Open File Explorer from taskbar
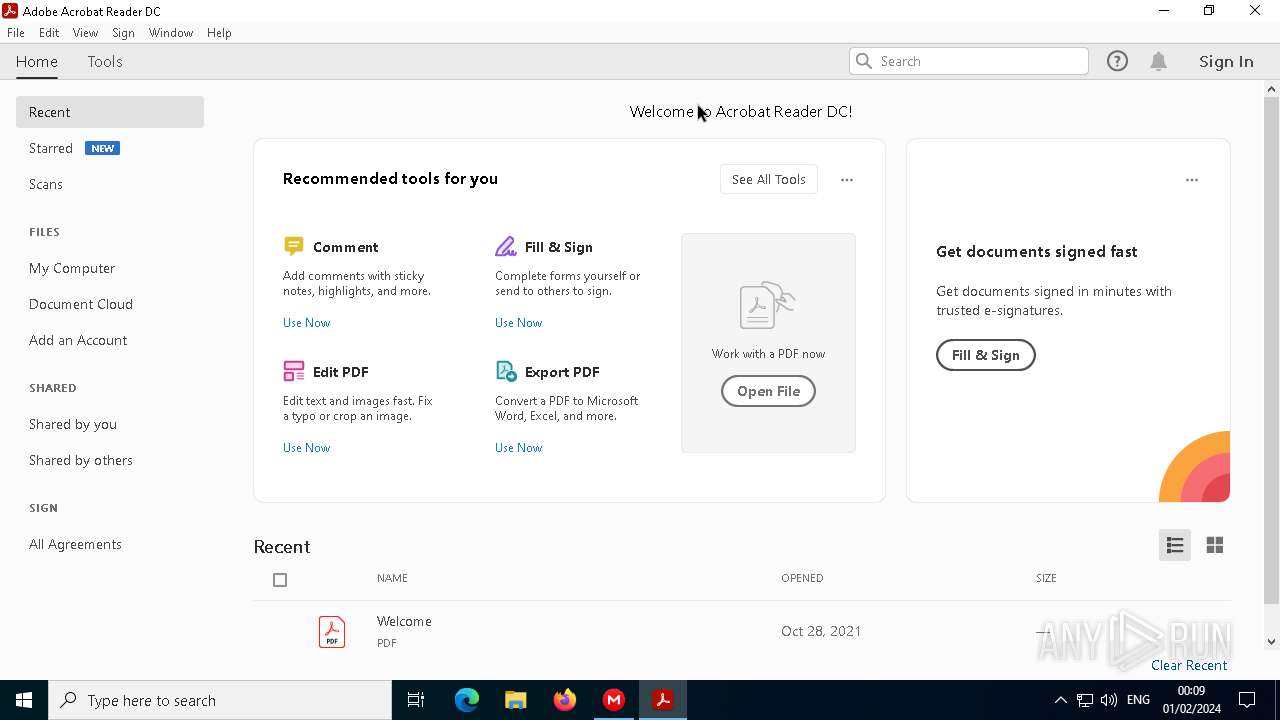The width and height of the screenshot is (1280, 720). 516,700
